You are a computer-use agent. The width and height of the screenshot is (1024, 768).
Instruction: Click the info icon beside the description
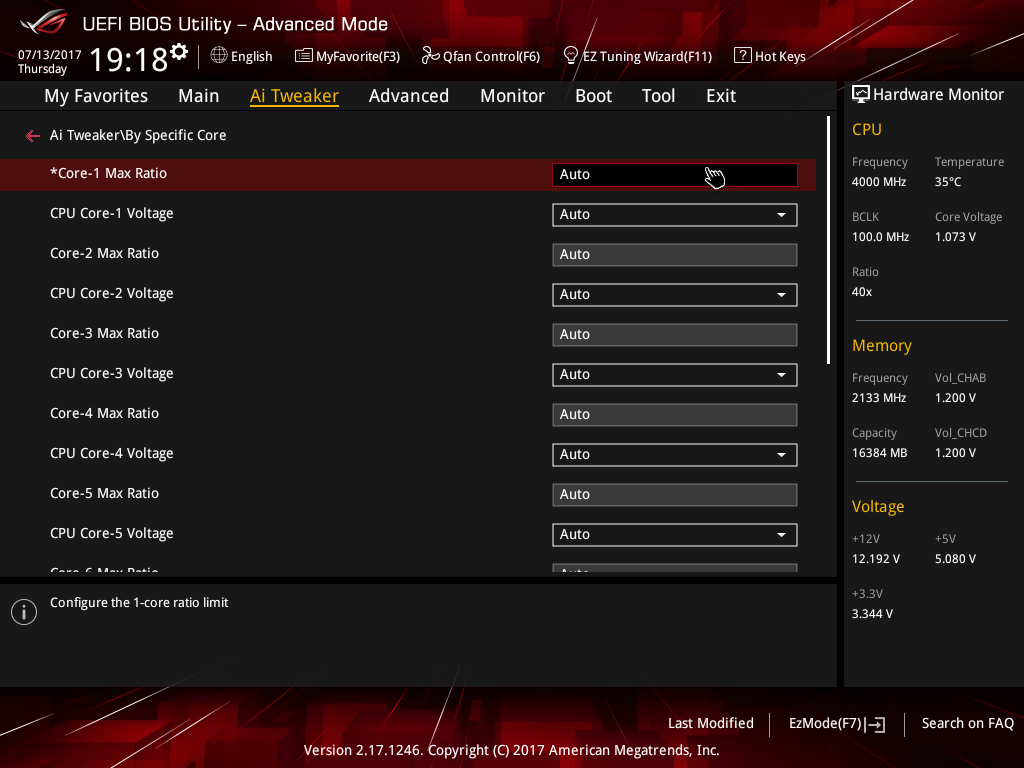click(24, 612)
